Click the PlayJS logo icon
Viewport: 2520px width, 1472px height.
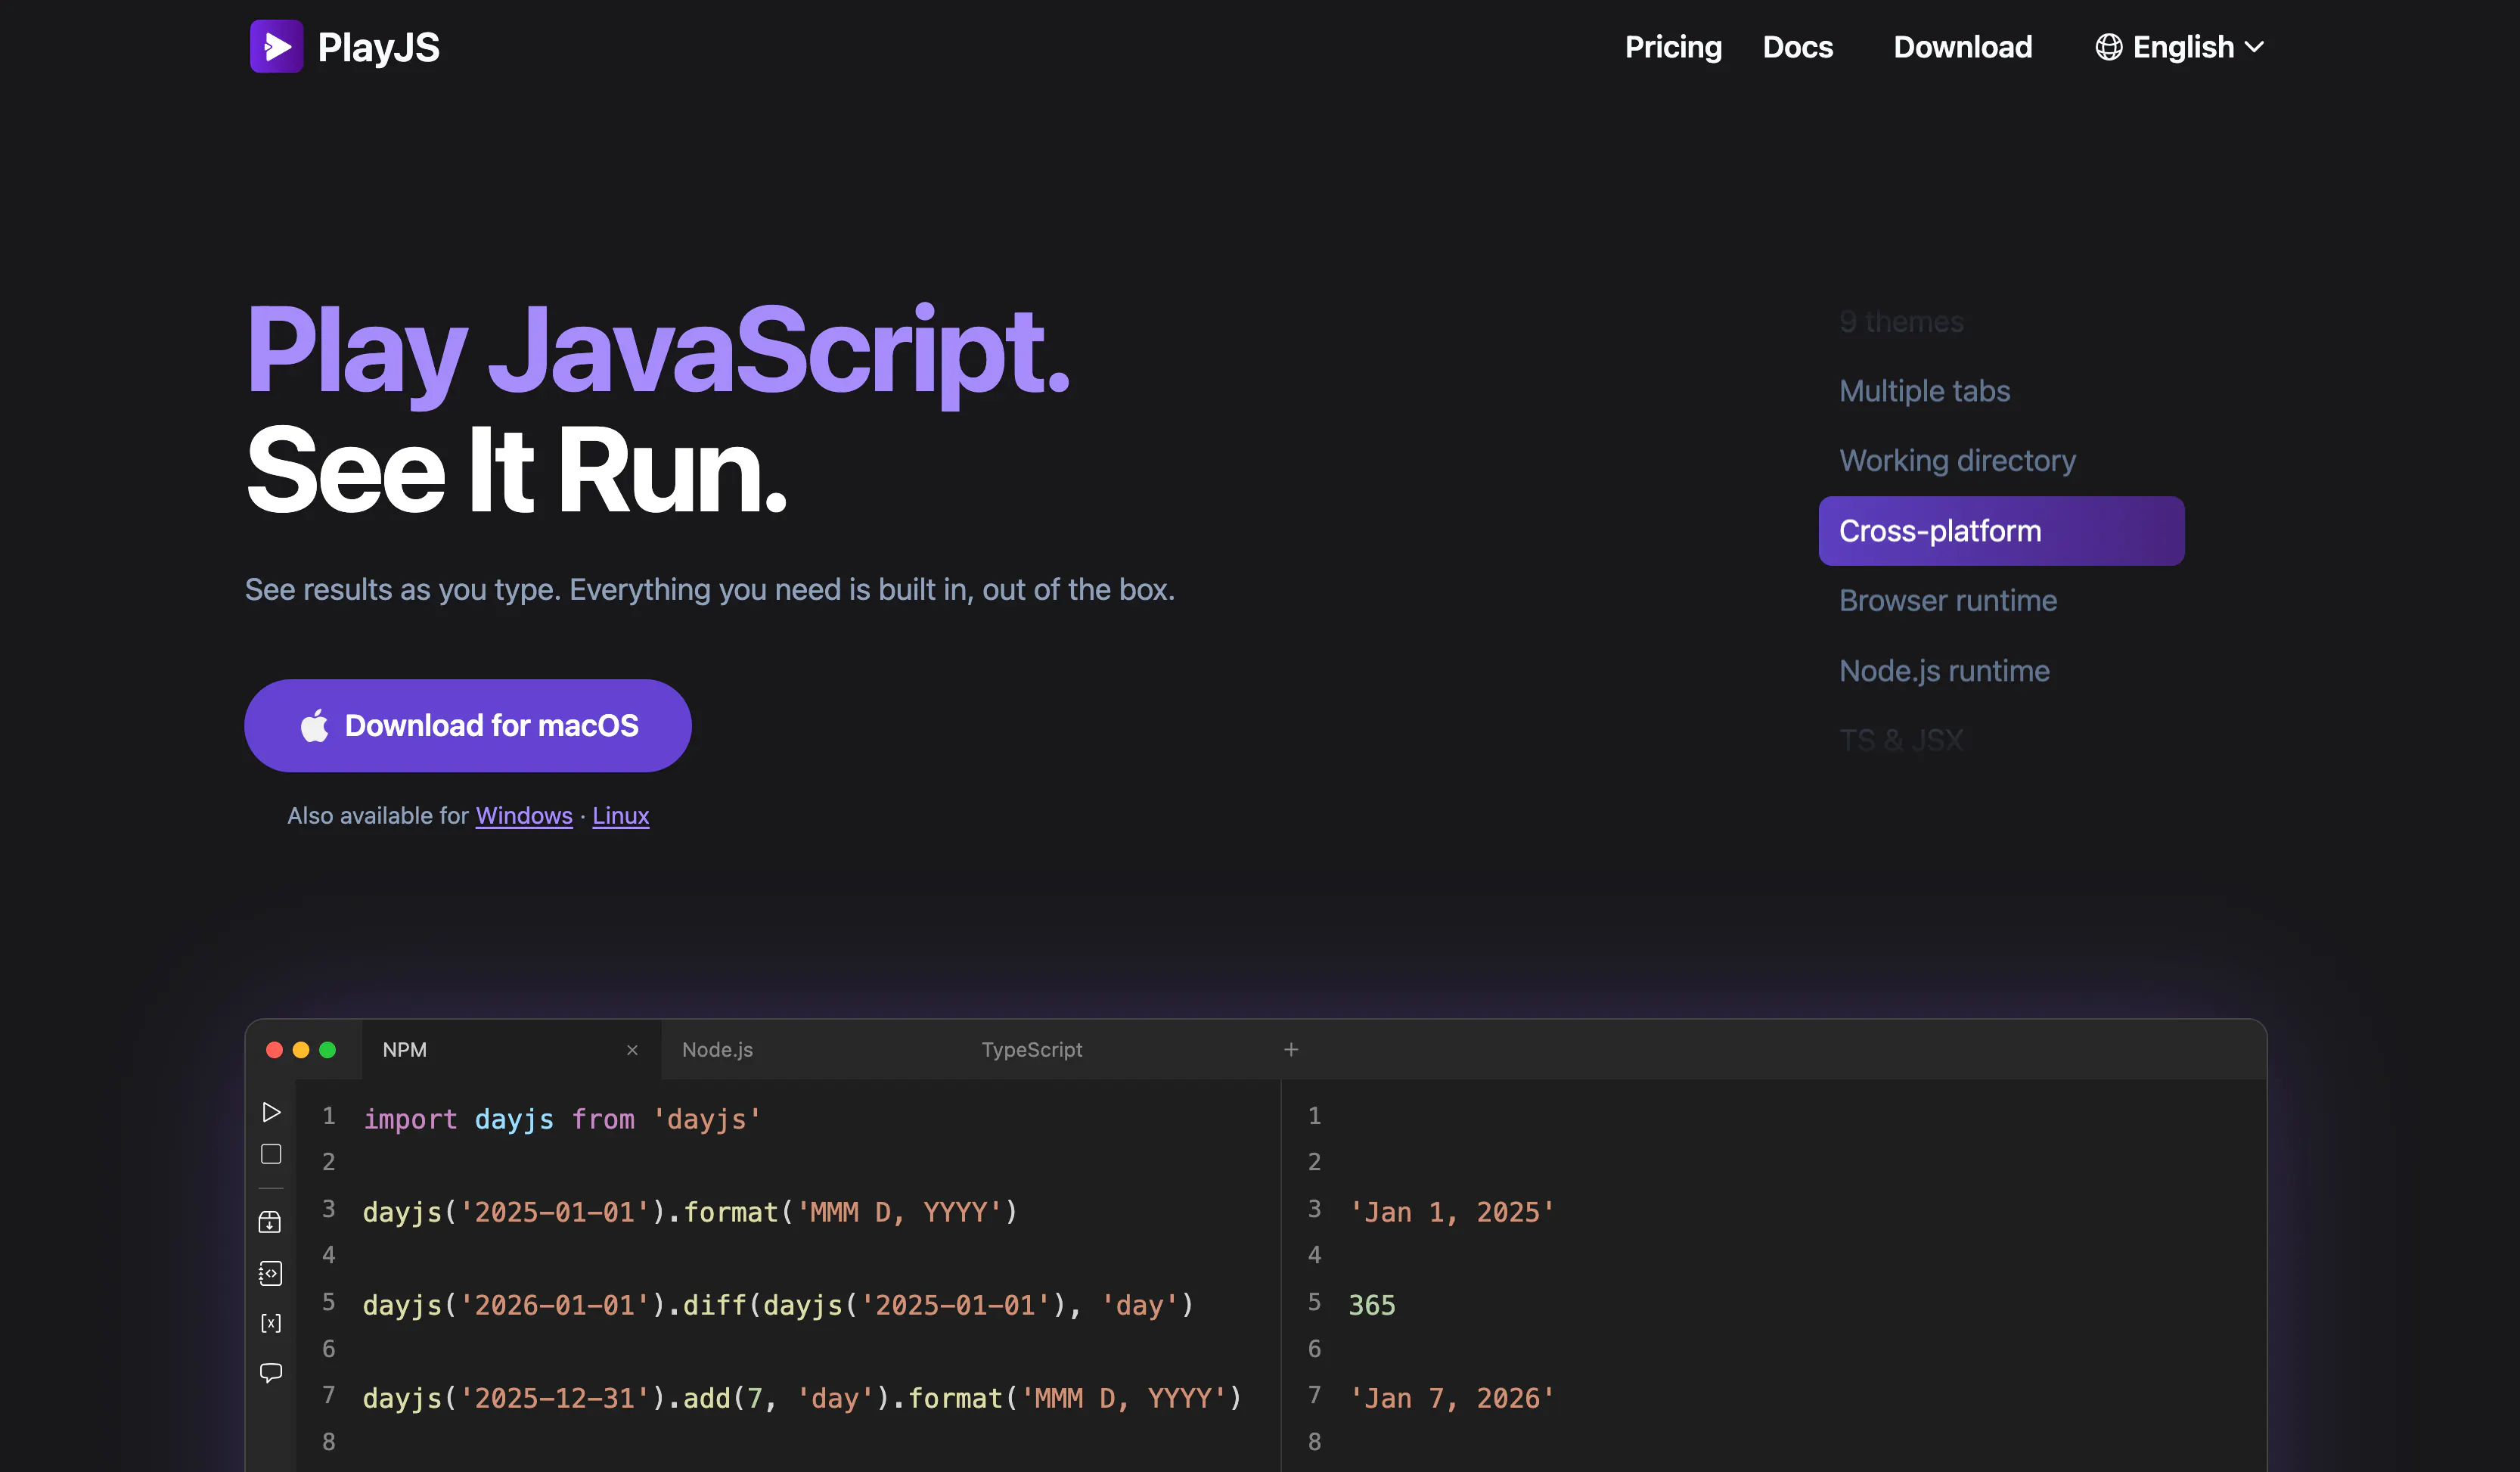coord(276,46)
